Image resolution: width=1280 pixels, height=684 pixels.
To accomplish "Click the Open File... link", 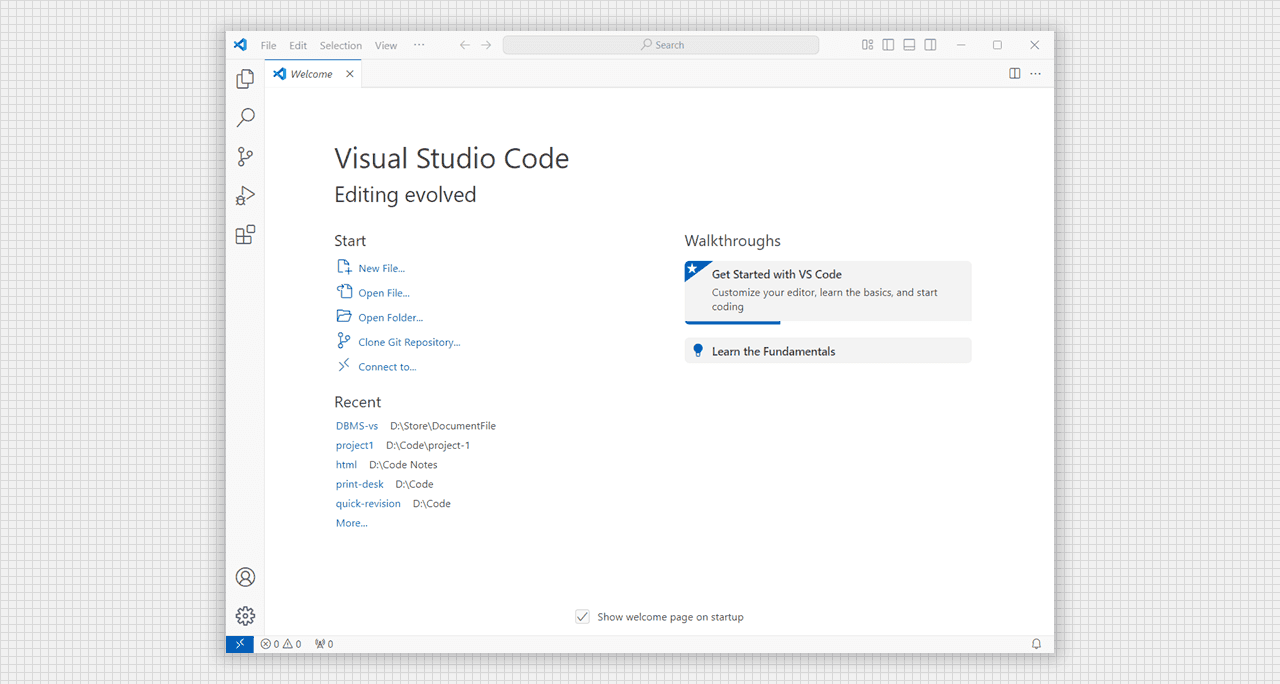I will 384,293.
